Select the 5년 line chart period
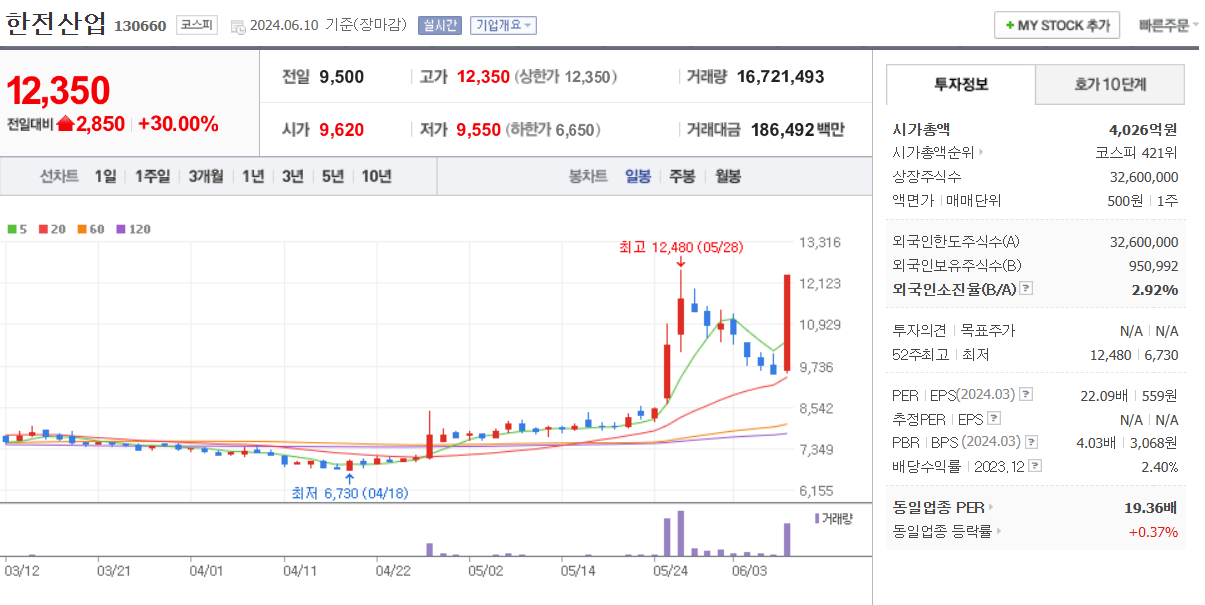Image resolution: width=1205 pixels, height=605 pixels. pos(333,176)
